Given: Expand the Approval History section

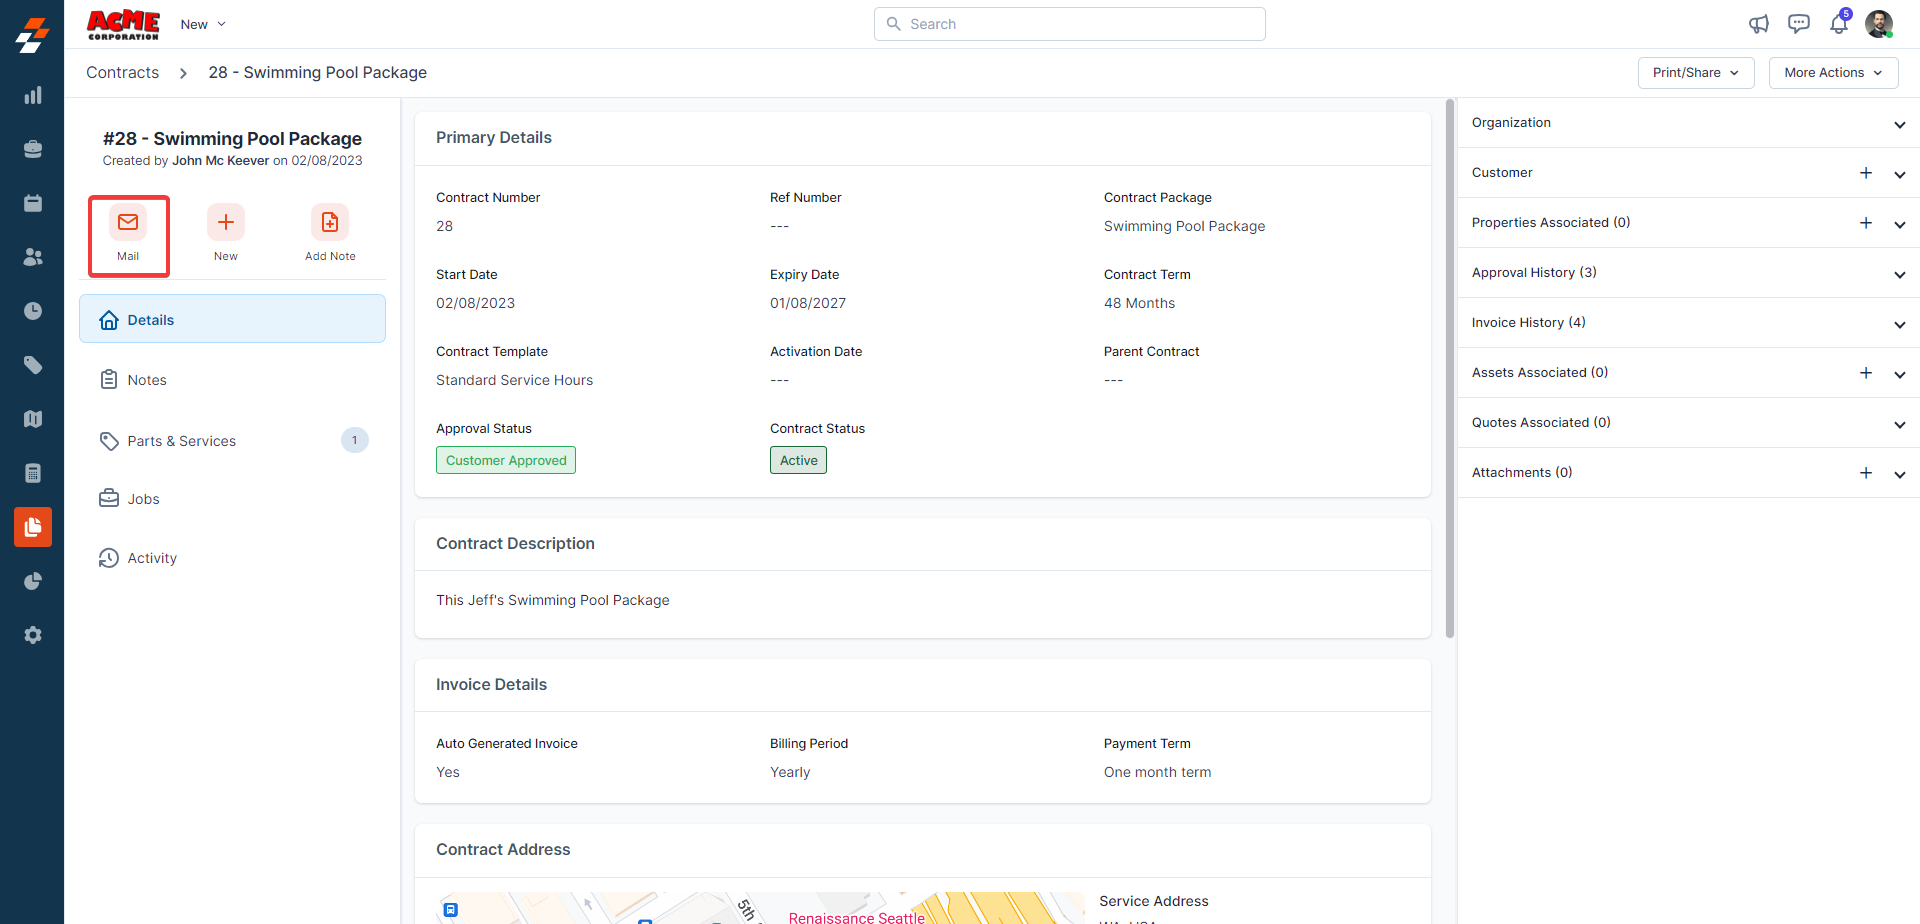Looking at the screenshot, I should 1899,274.
